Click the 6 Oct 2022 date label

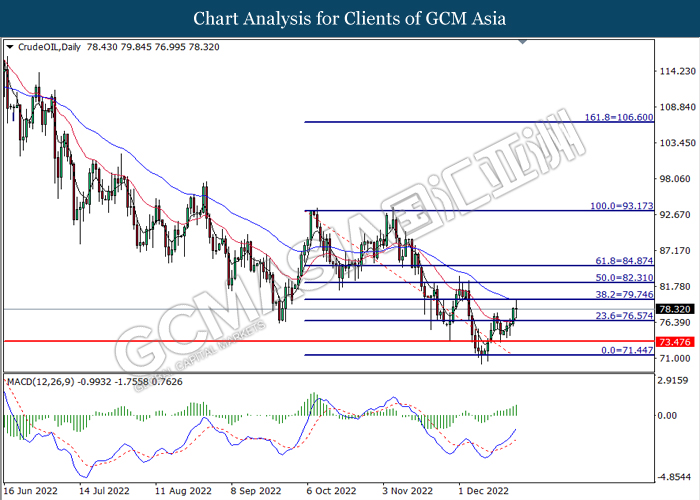331,491
